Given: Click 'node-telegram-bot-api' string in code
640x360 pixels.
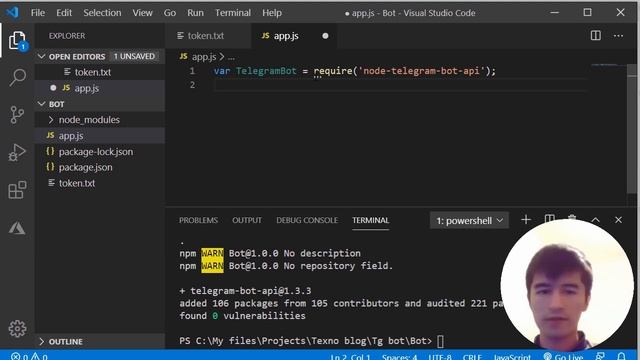Looking at the screenshot, I should point(421,71).
